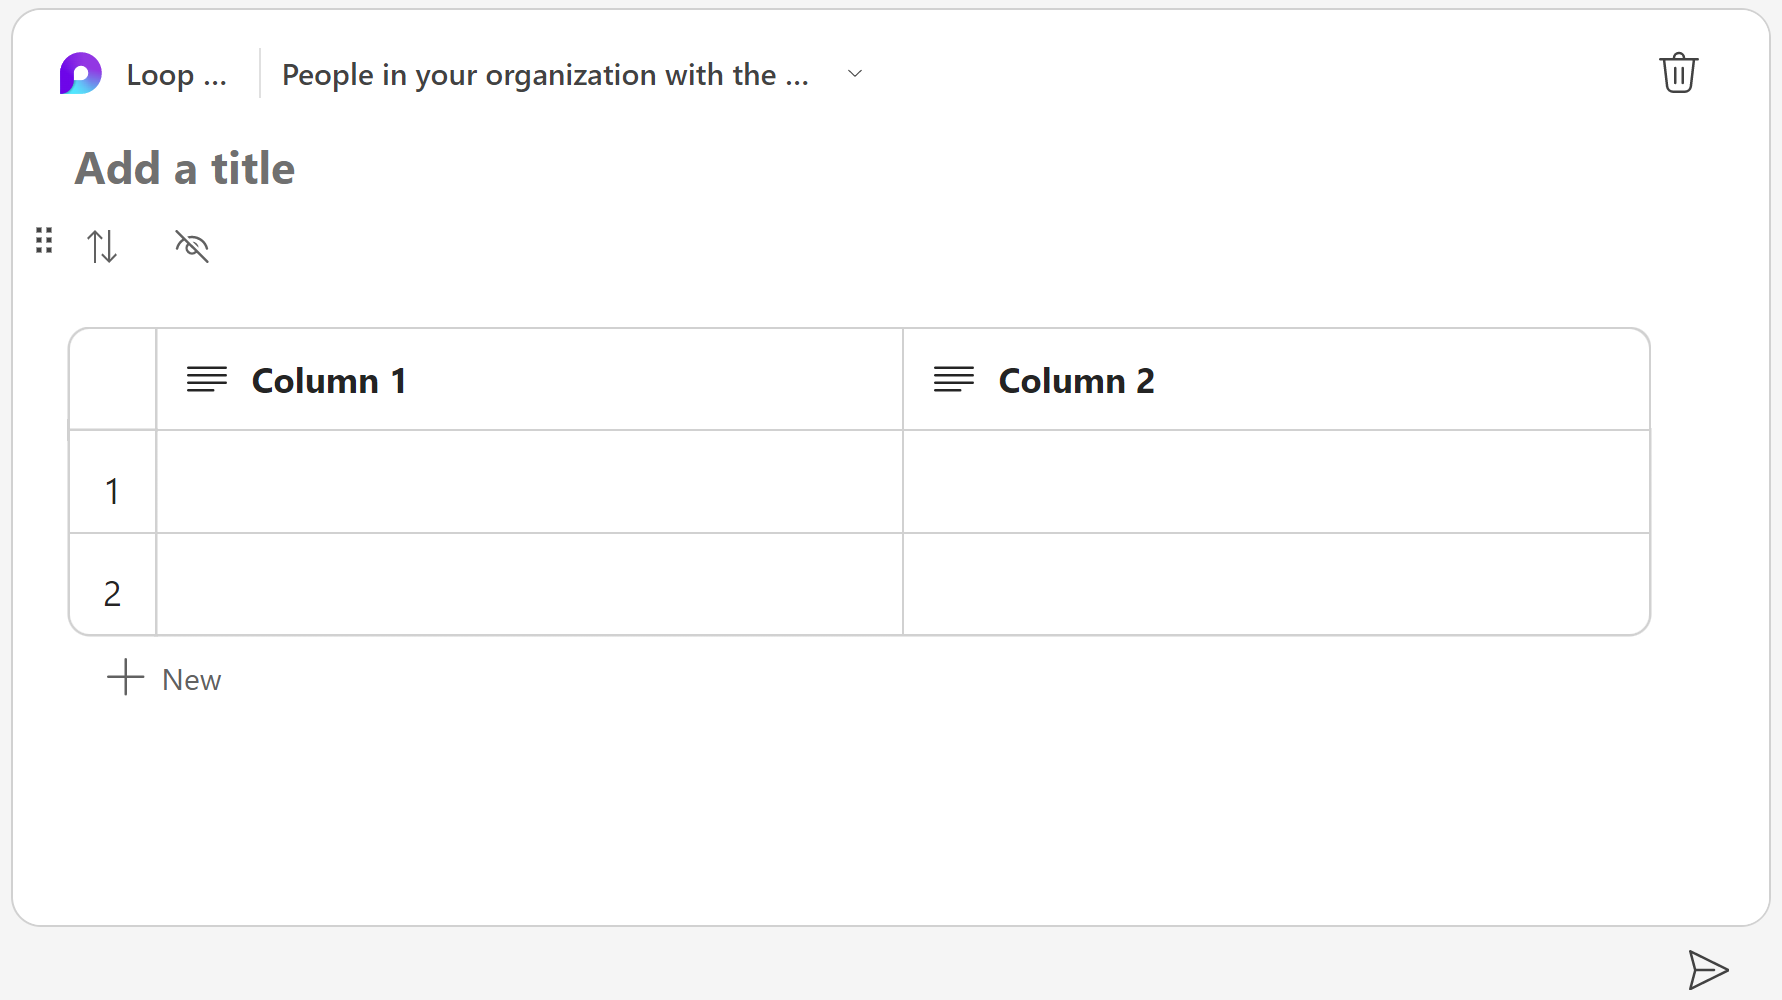Select row 1 by its number
Viewport: 1782px width, 1000px height.
tap(112, 491)
